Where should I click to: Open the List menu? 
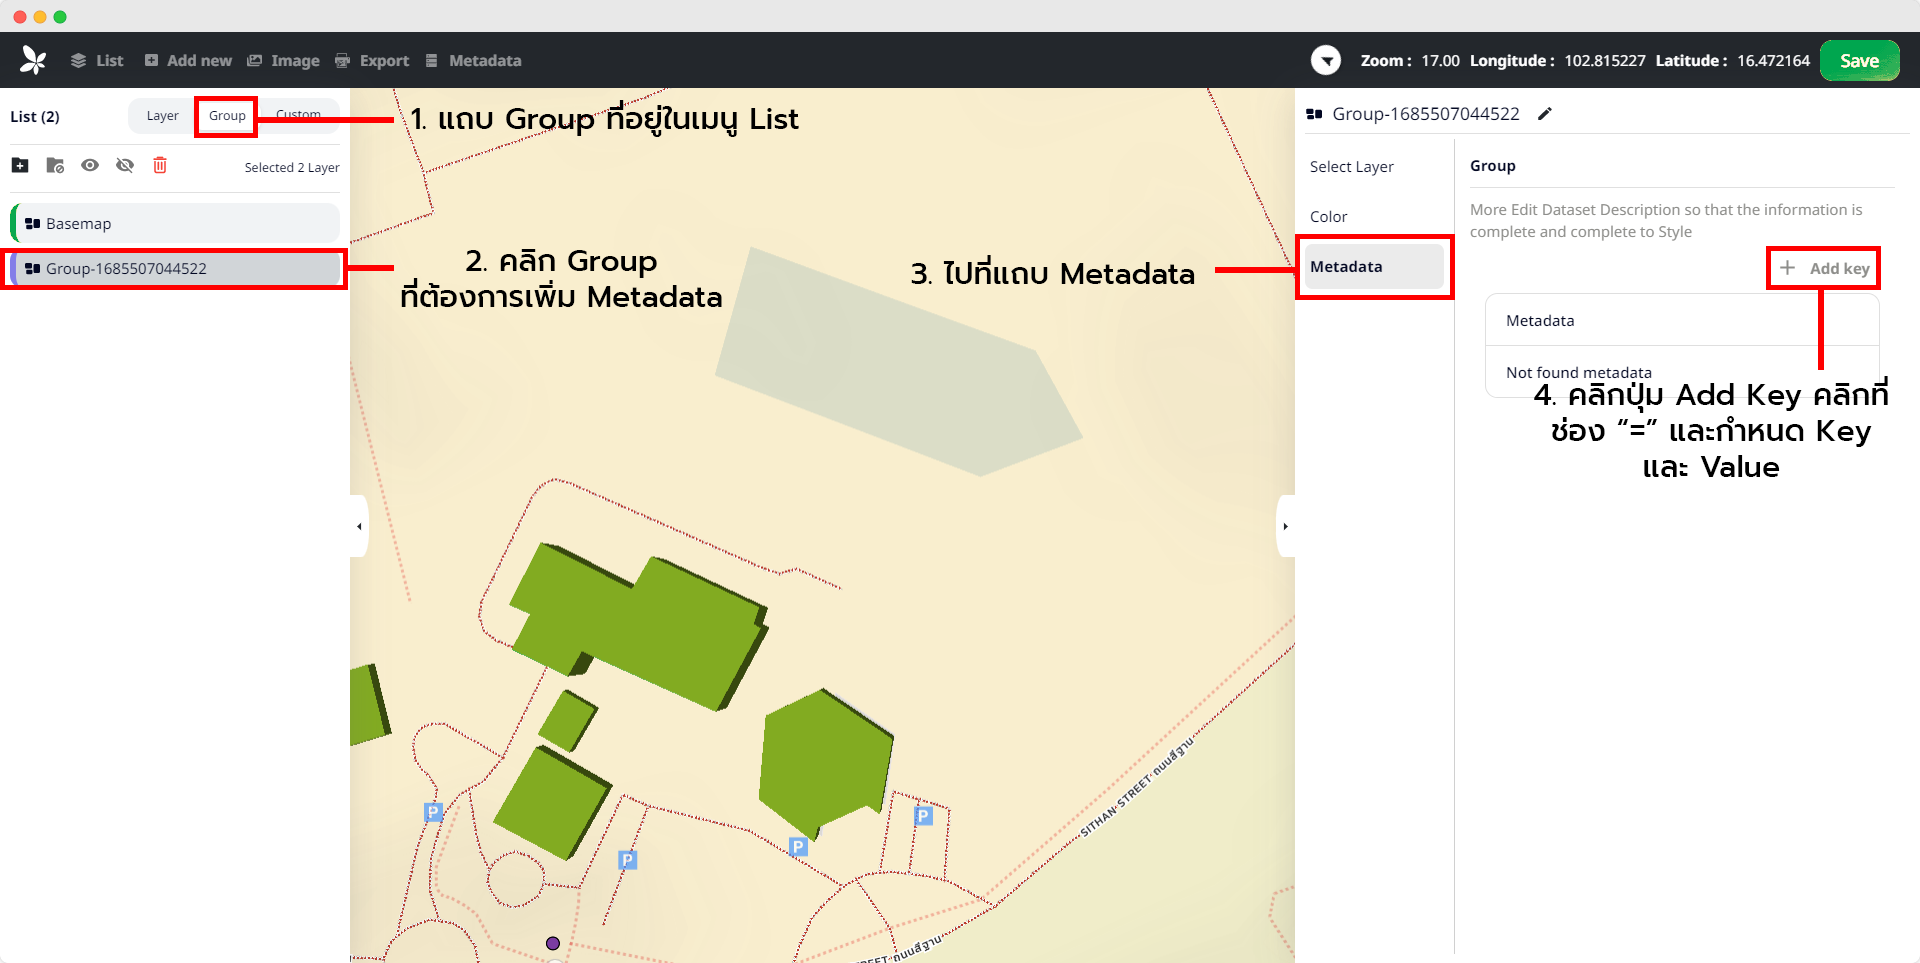[x=97, y=60]
